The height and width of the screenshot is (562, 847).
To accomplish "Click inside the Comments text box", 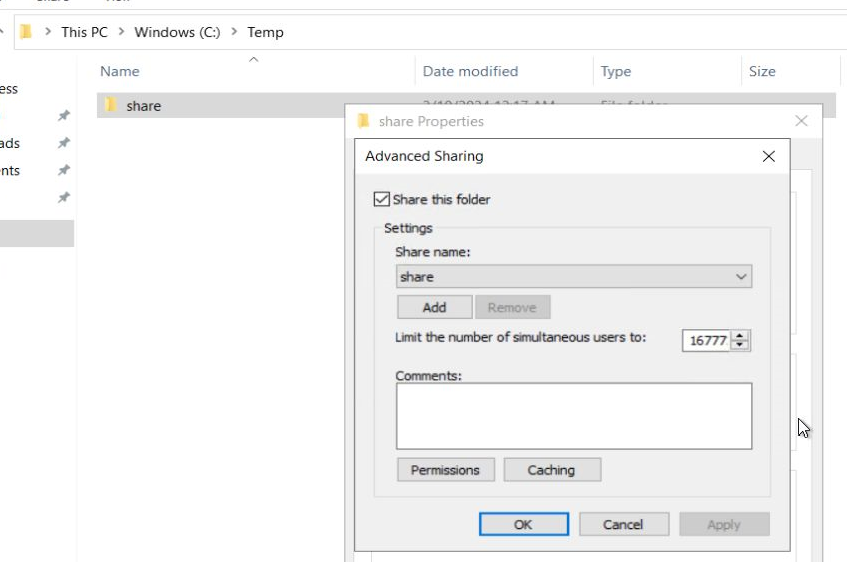I will pyautogui.click(x=574, y=416).
